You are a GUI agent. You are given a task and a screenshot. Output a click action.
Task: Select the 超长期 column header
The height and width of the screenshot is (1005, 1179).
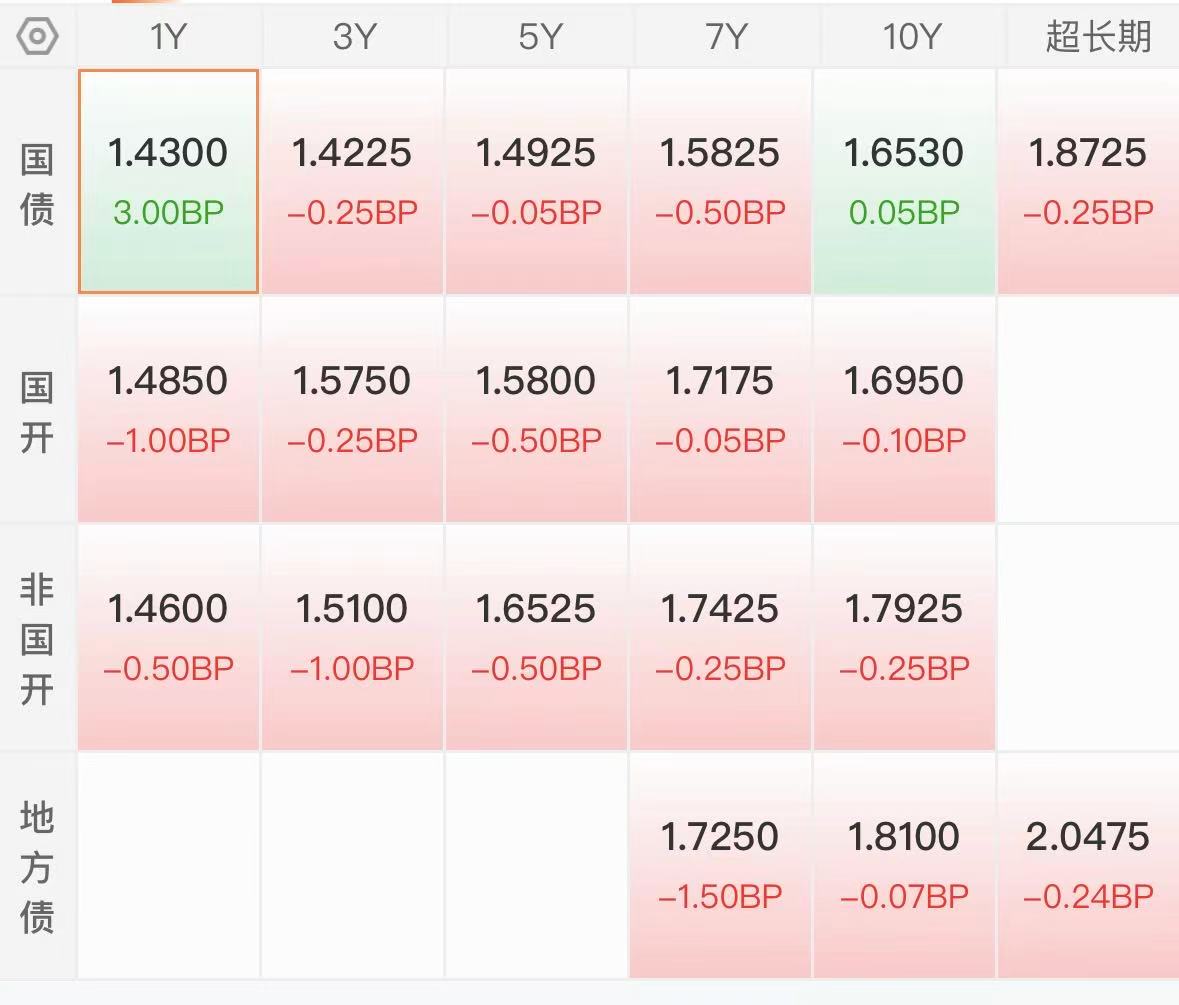[x=1097, y=36]
